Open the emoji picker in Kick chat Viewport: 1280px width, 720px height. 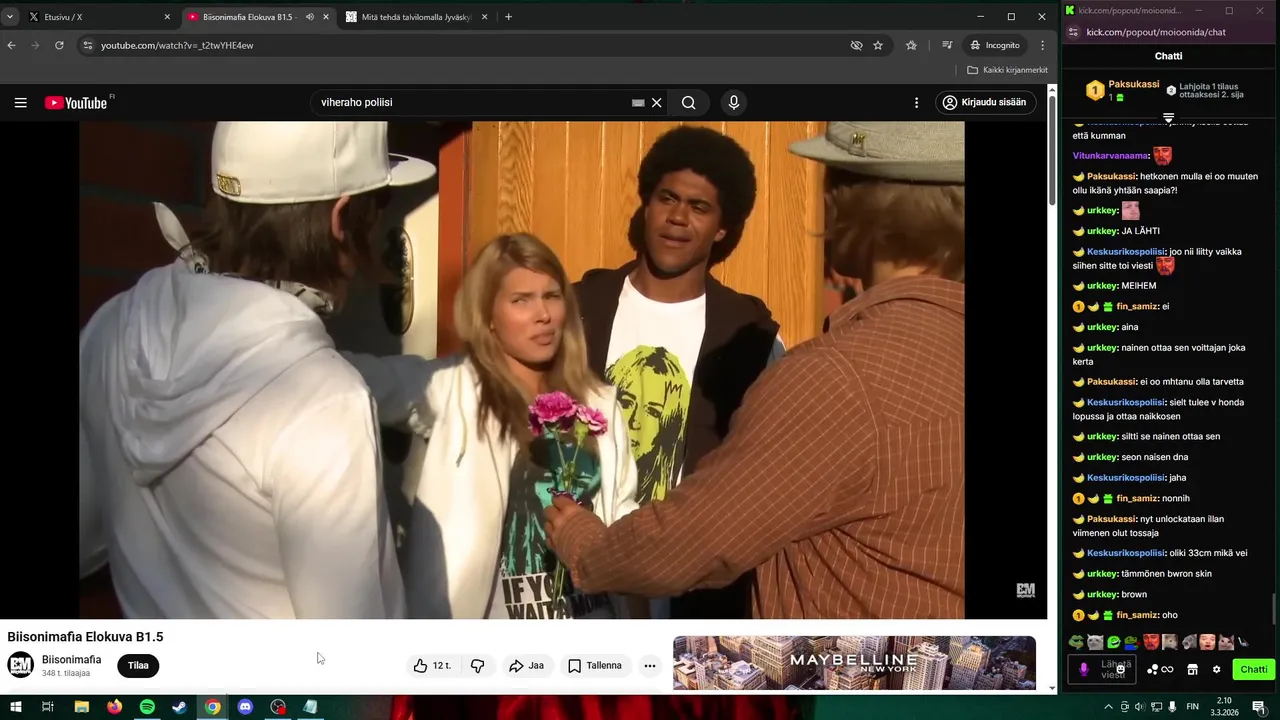pyautogui.click(x=1121, y=669)
